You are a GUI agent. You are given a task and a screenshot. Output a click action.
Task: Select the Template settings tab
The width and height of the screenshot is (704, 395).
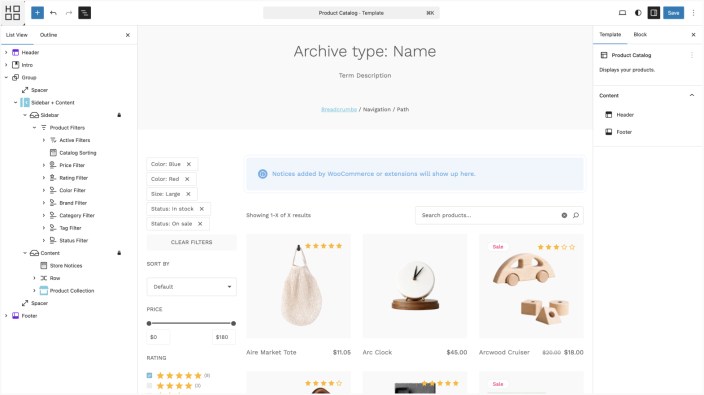point(610,35)
